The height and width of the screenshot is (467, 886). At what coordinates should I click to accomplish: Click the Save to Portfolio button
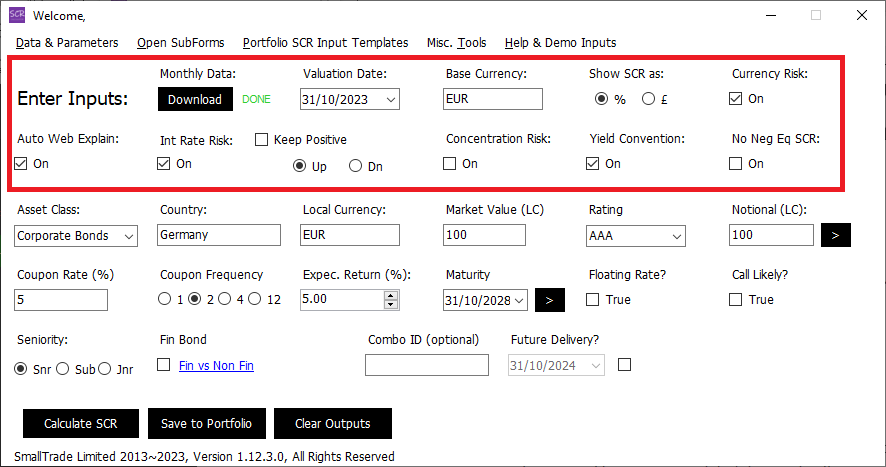tap(206, 424)
